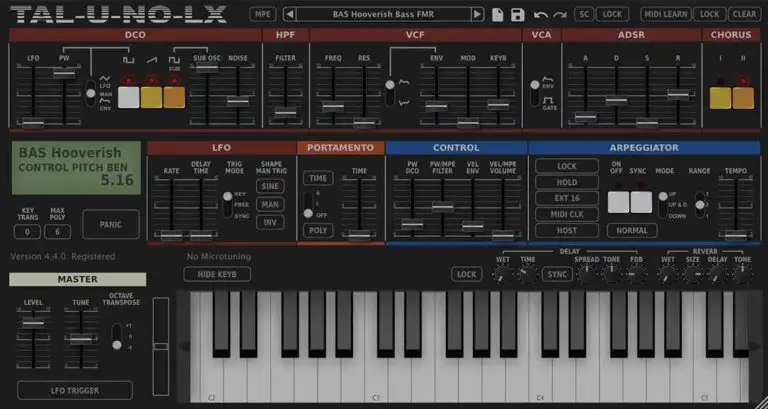This screenshot has width=768, height=409.
Task: Click the MPE button
Action: coord(263,14)
